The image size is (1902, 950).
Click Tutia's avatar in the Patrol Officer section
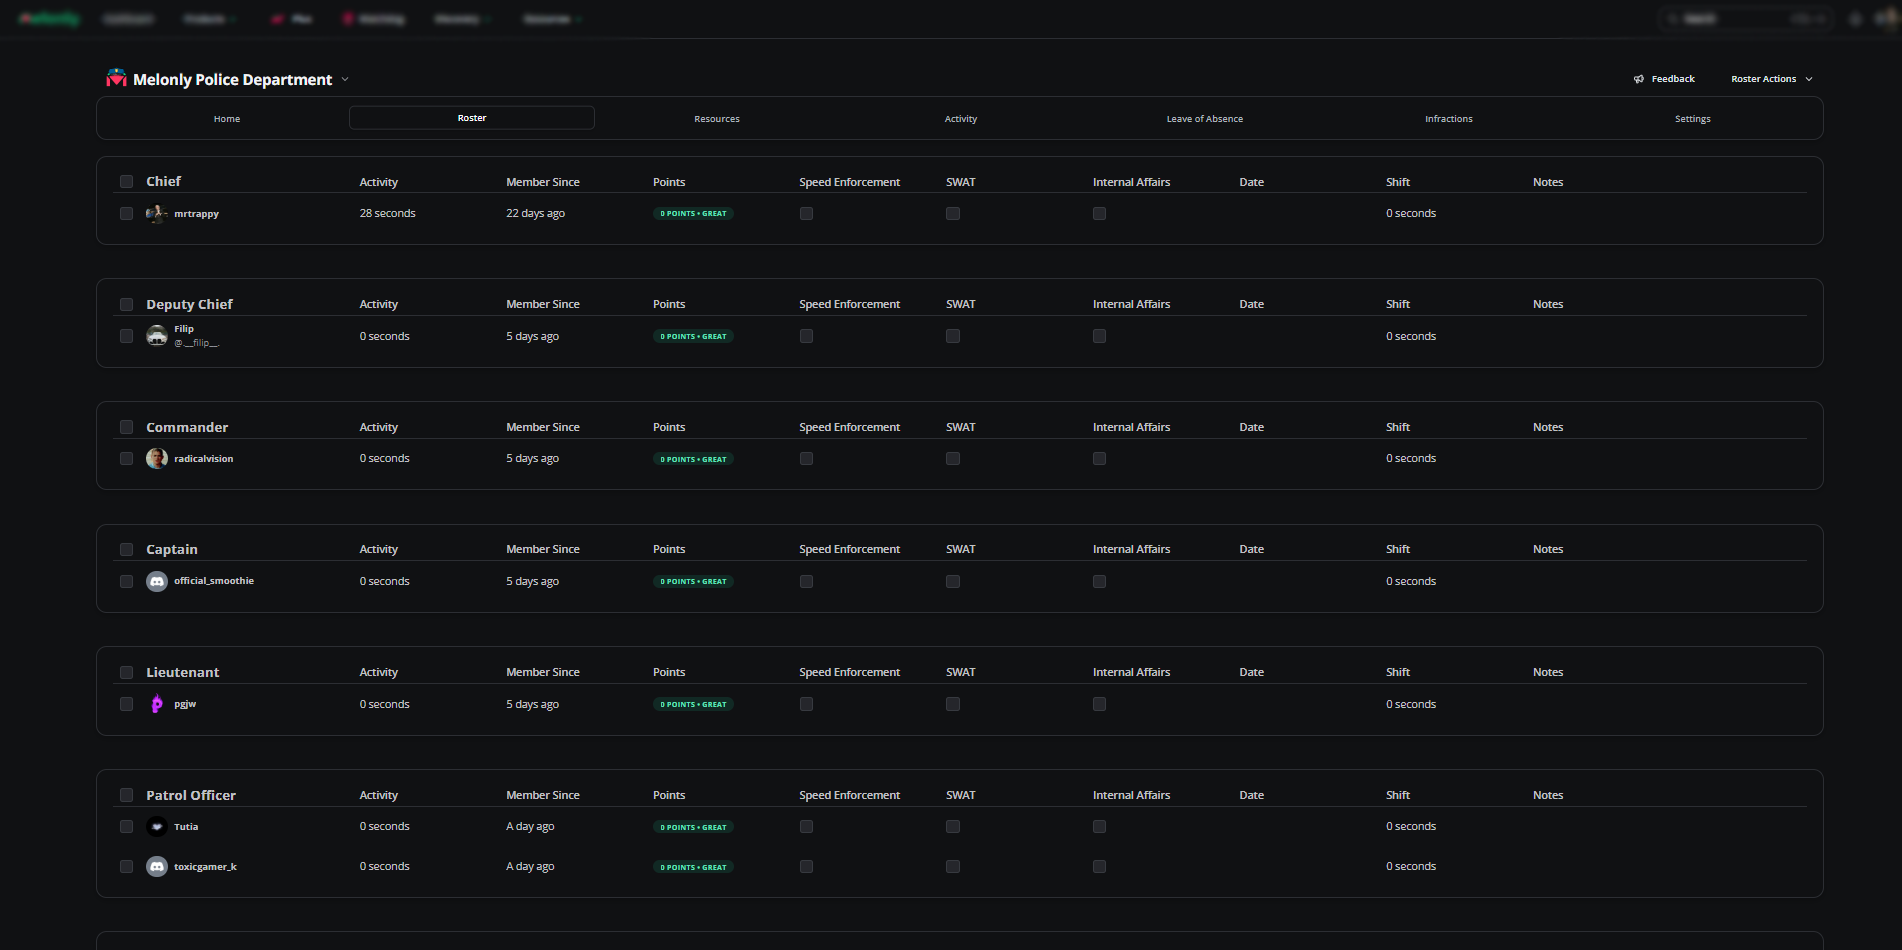156,827
